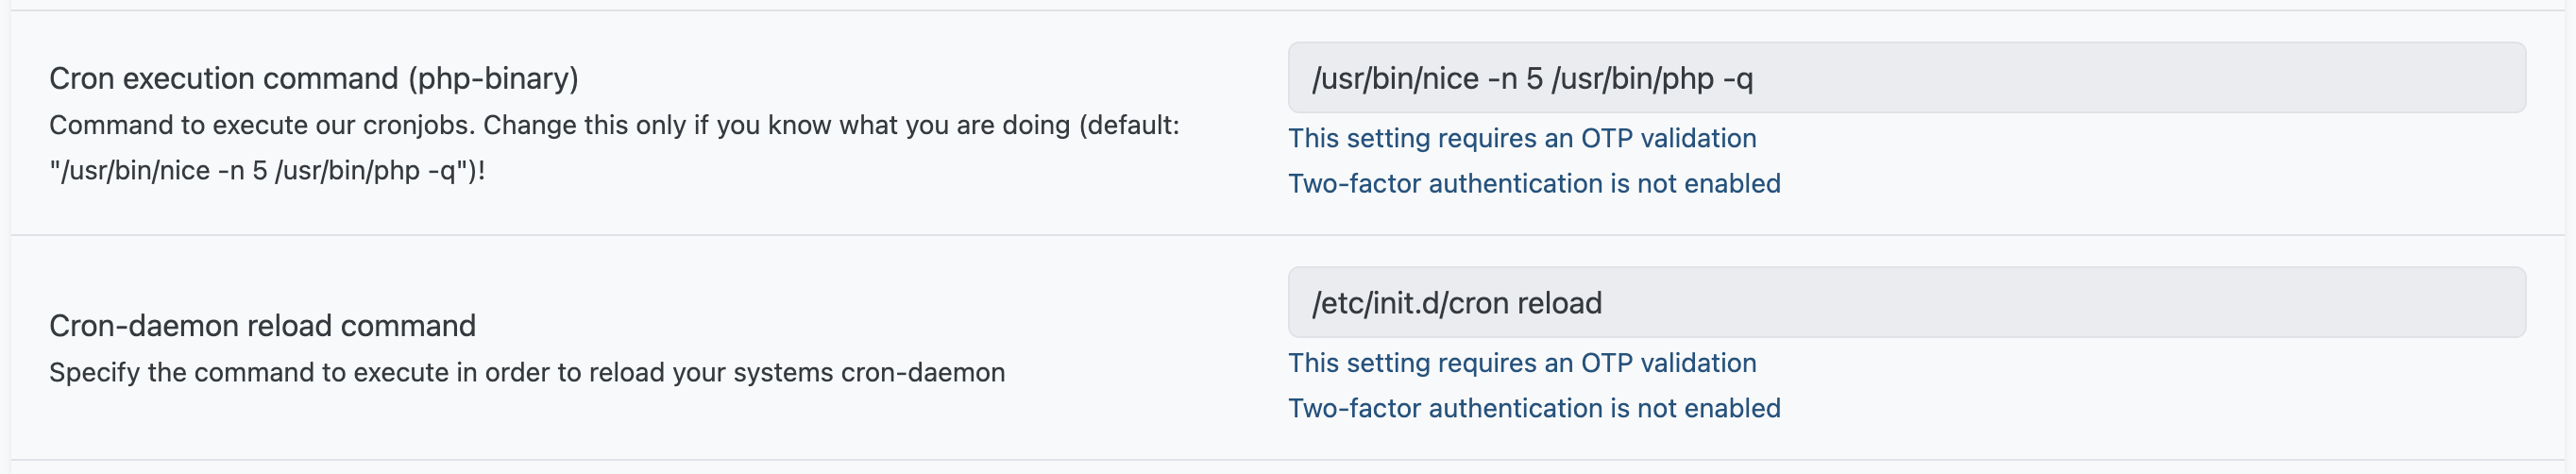The width and height of the screenshot is (2576, 474).
Task: Focus the Cron-daemon reload command field
Action: click(1905, 302)
